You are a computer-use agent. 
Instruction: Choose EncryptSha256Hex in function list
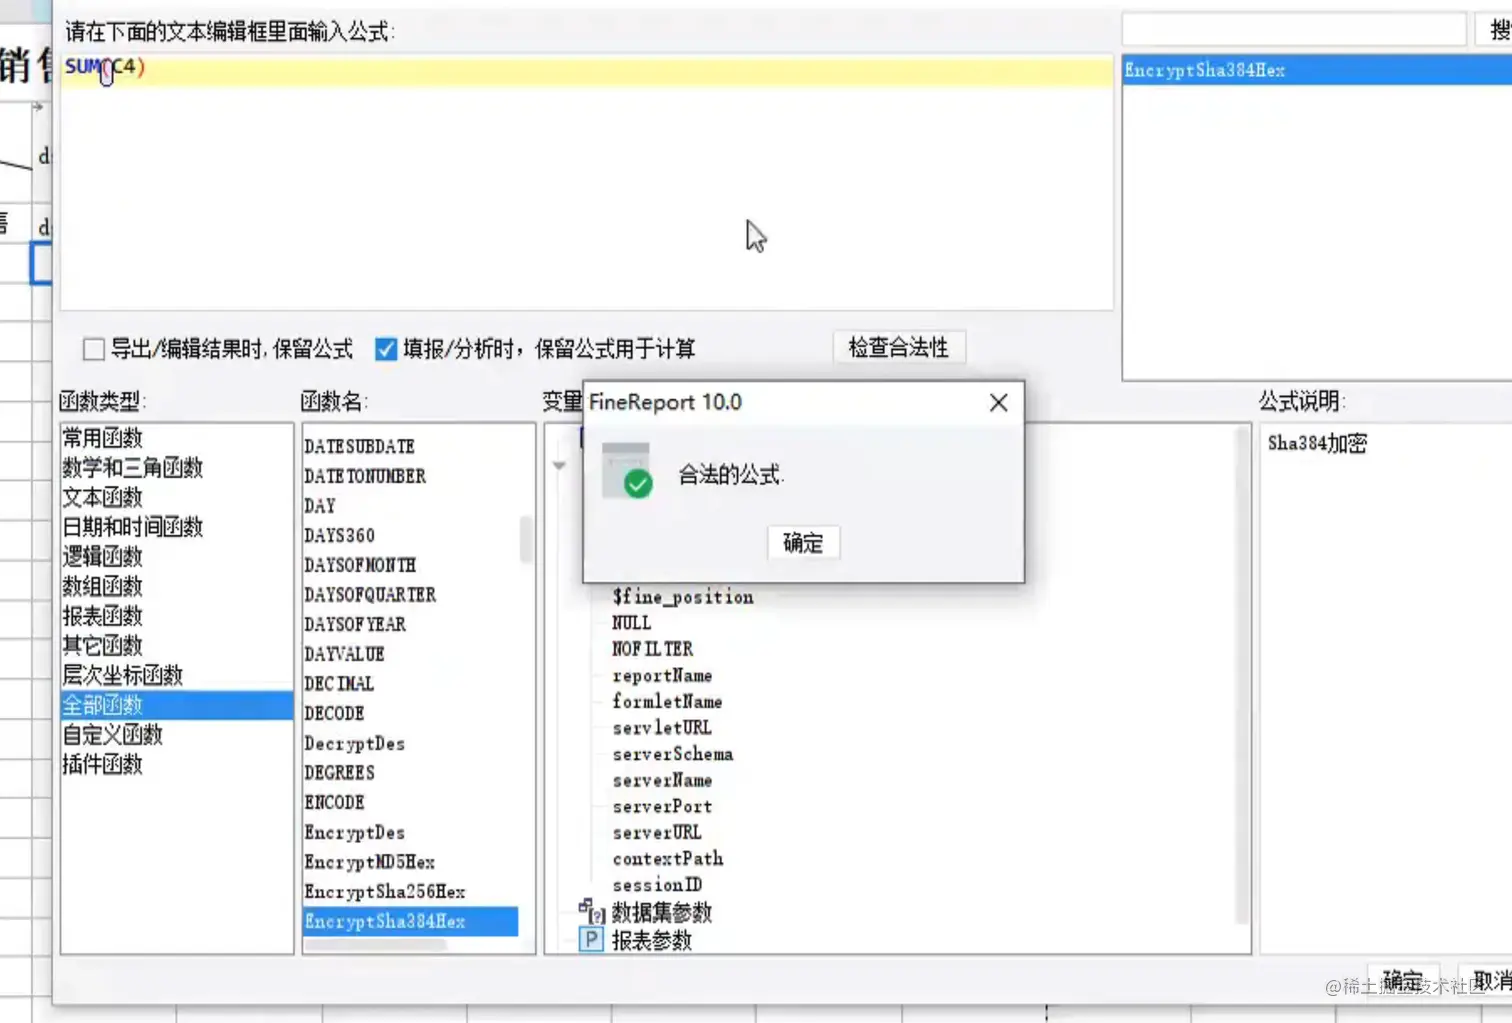pos(410,891)
